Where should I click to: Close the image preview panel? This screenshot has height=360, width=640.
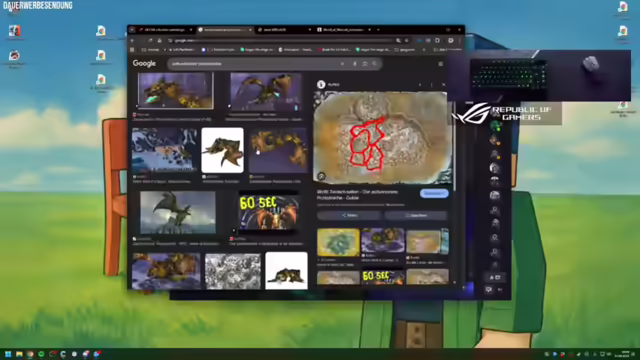pyautogui.click(x=443, y=84)
